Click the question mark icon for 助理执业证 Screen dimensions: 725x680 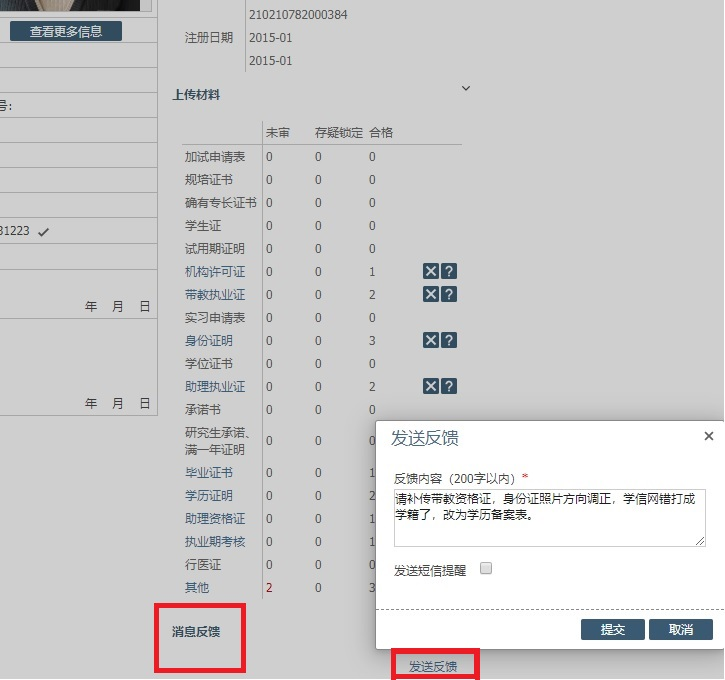[x=449, y=387]
